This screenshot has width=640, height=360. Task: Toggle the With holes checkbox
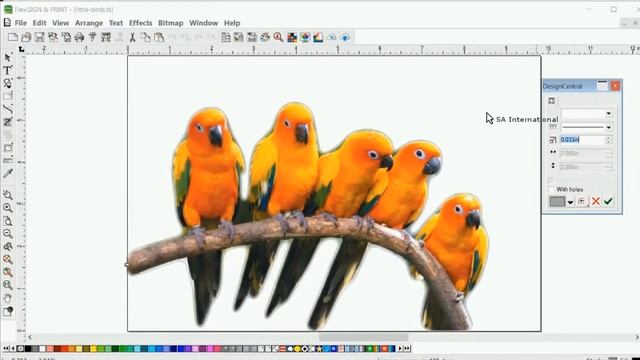pyautogui.click(x=551, y=189)
